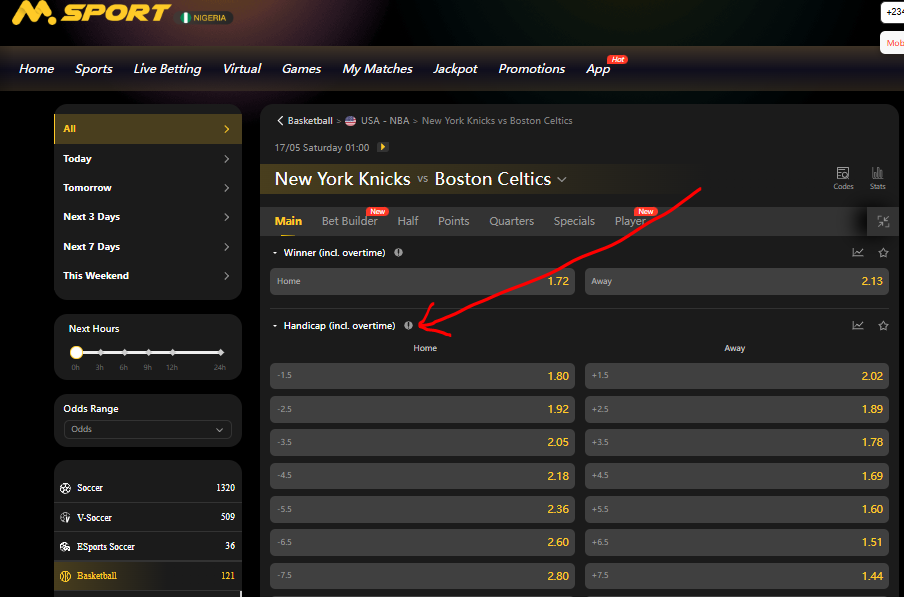Click the V-Soccer icon
The width and height of the screenshot is (904, 597).
(x=65, y=517)
